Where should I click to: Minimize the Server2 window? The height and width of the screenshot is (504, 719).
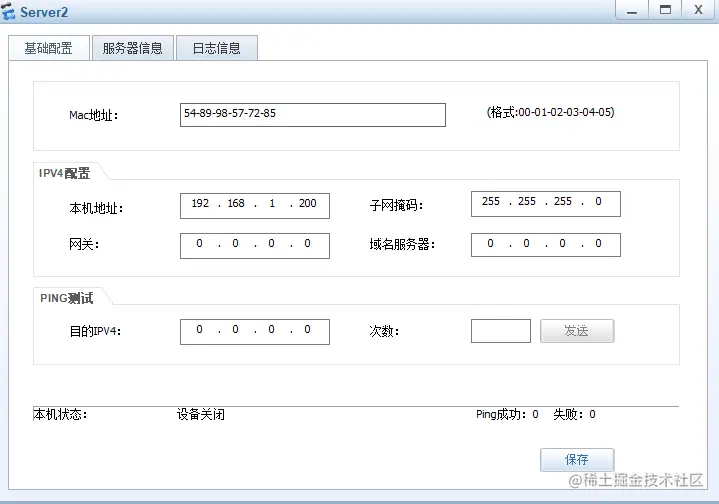(632, 10)
